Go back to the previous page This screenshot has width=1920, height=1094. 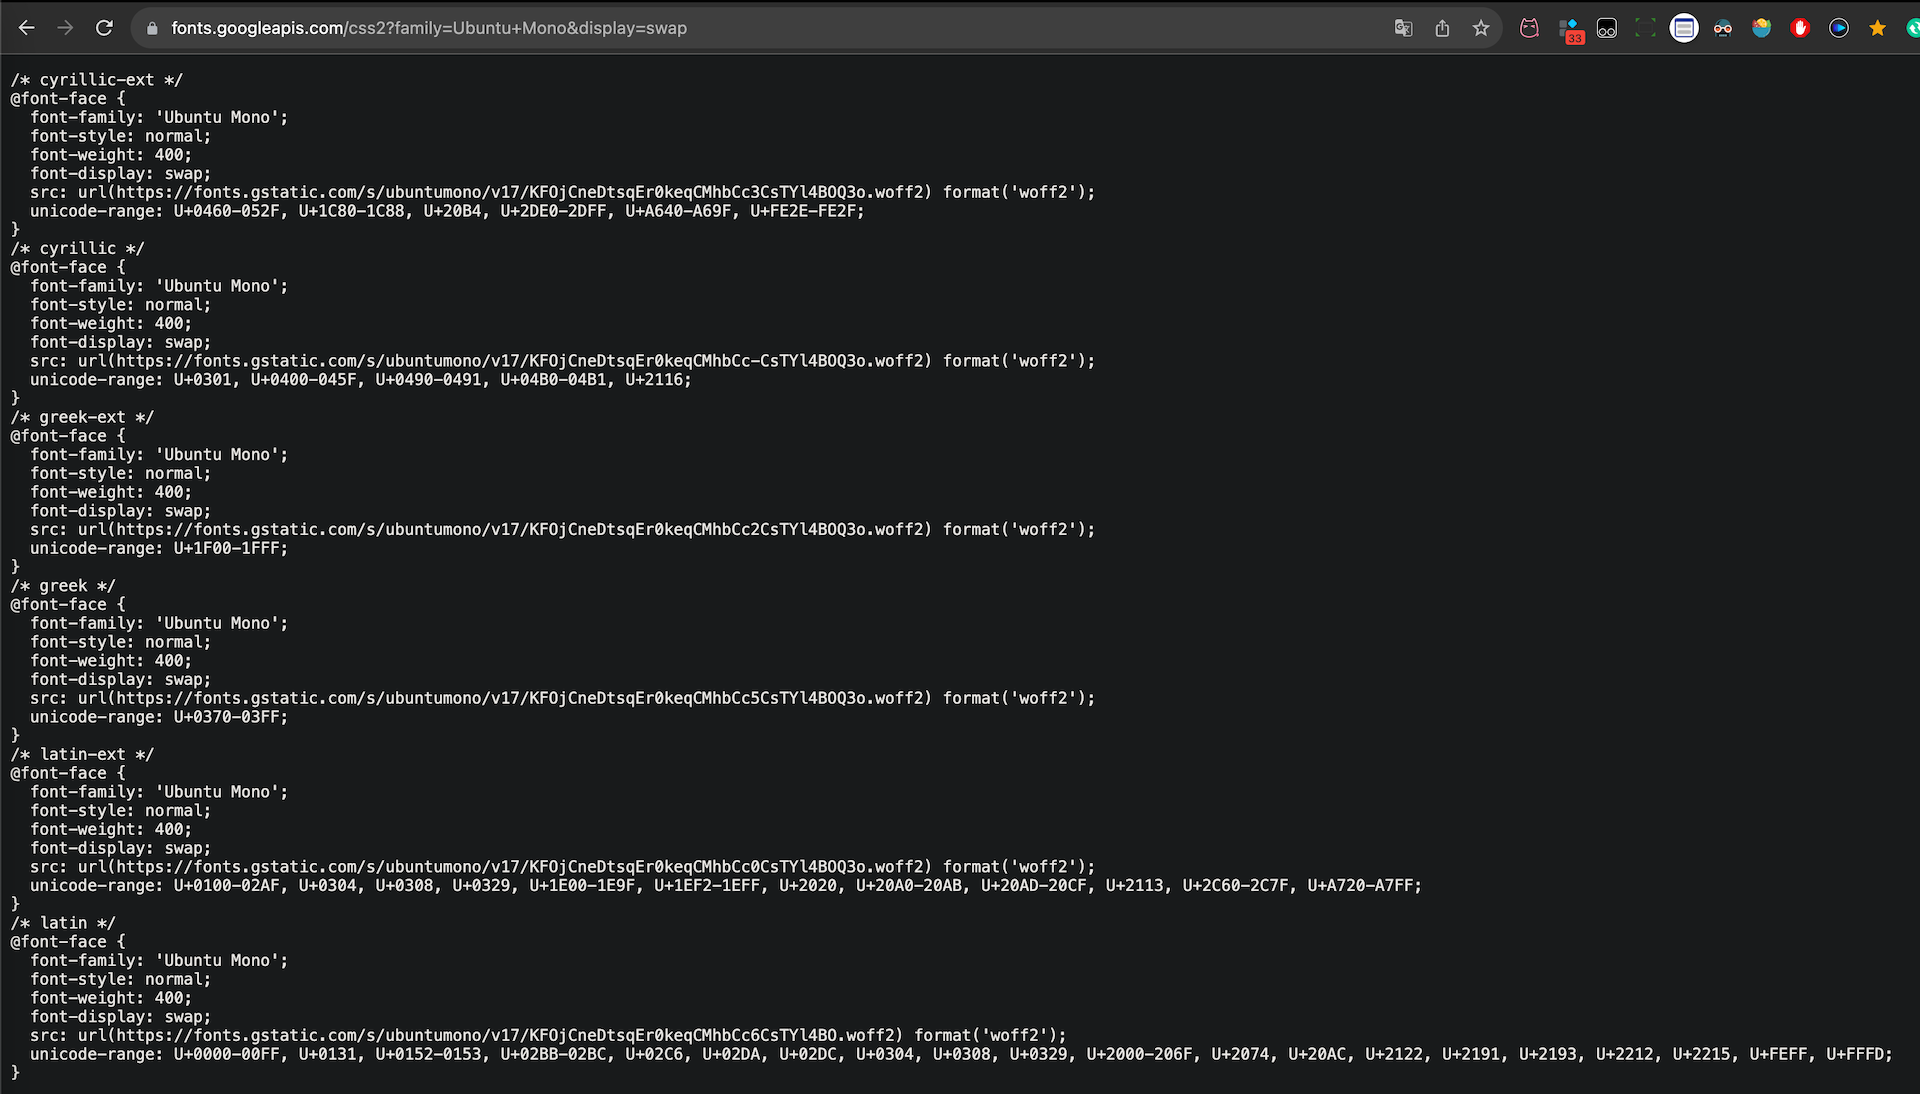point(27,28)
